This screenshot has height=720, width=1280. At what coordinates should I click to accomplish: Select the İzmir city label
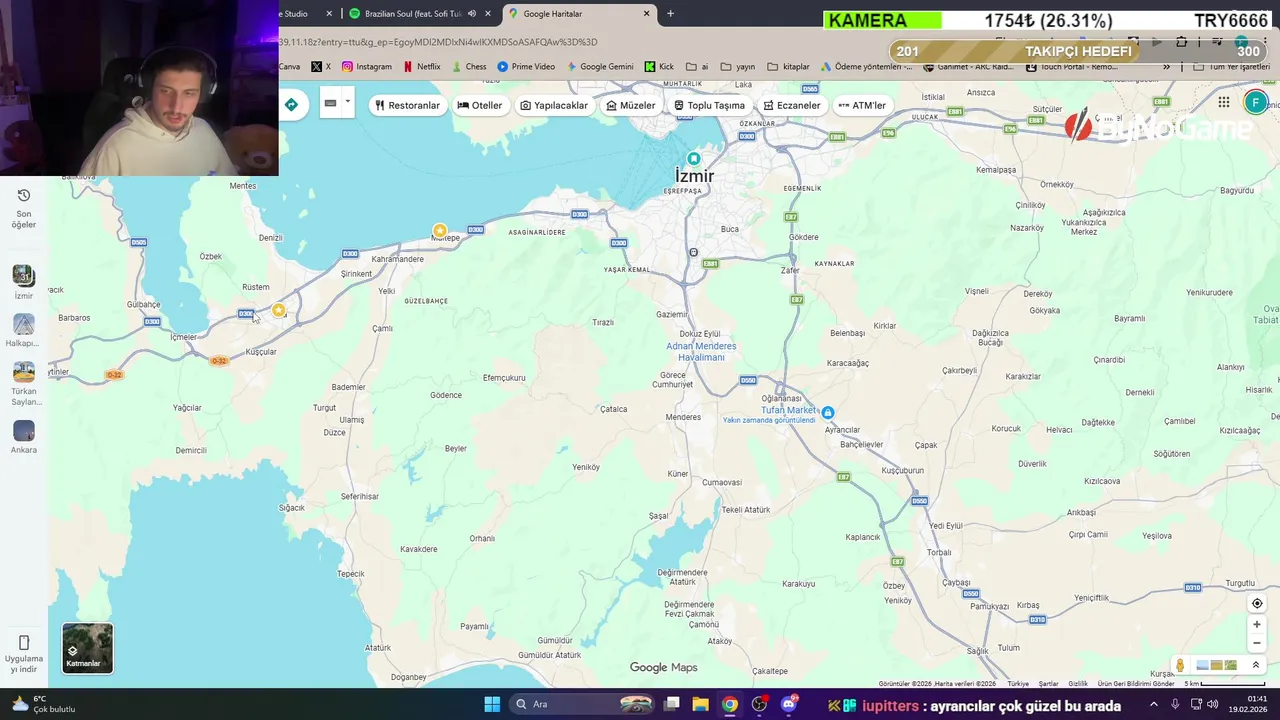[x=694, y=176]
